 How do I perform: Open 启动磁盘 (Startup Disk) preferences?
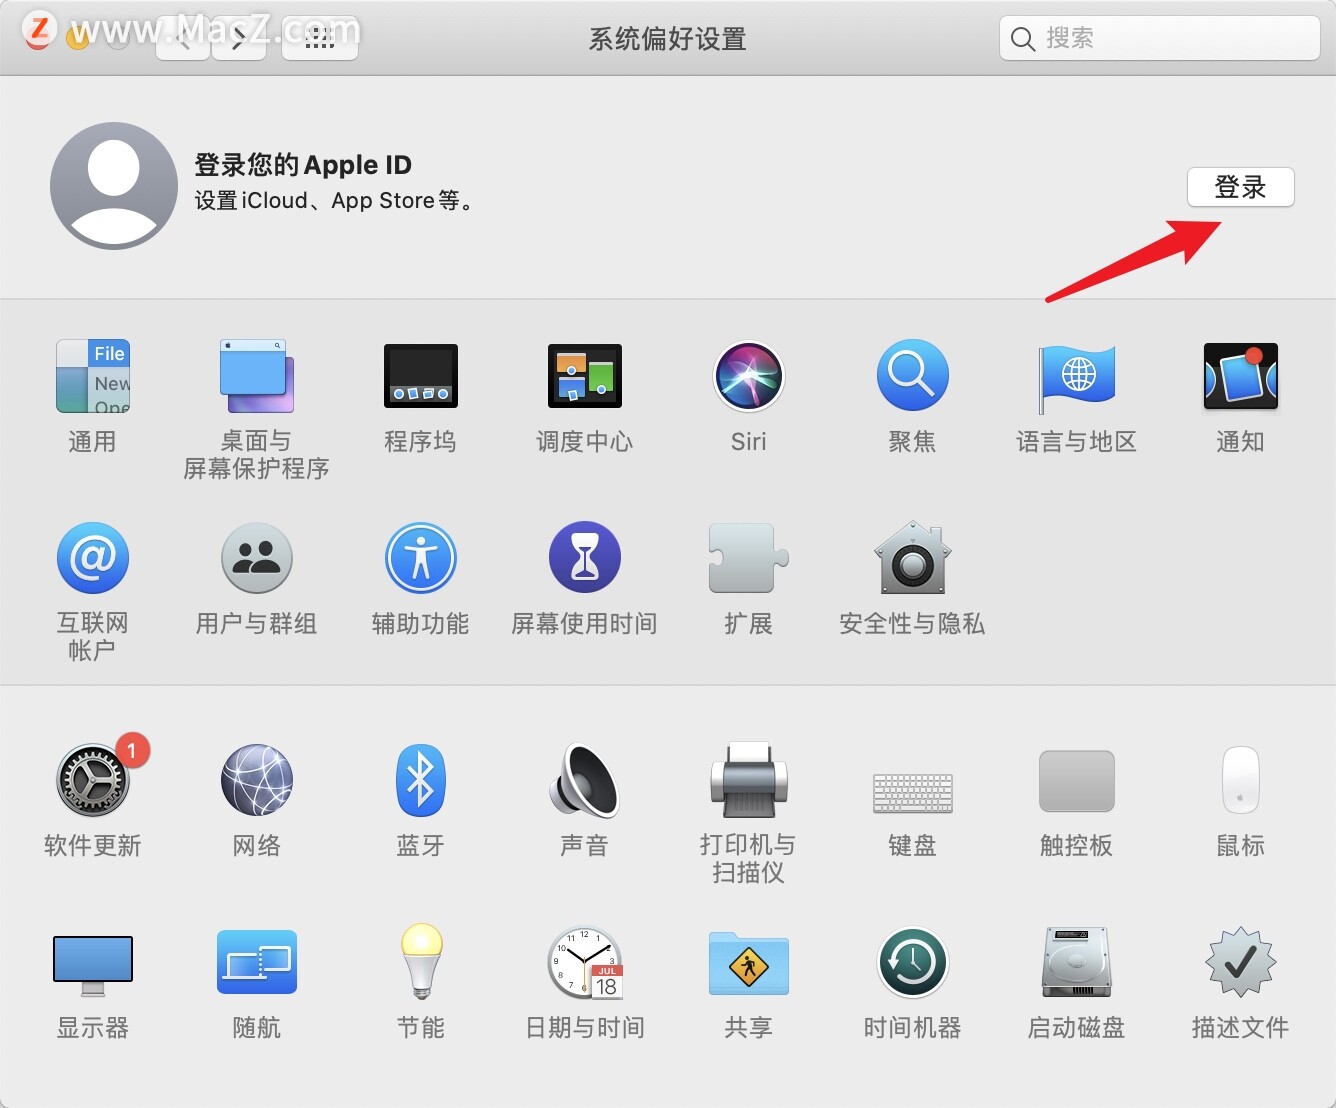[x=1077, y=962]
